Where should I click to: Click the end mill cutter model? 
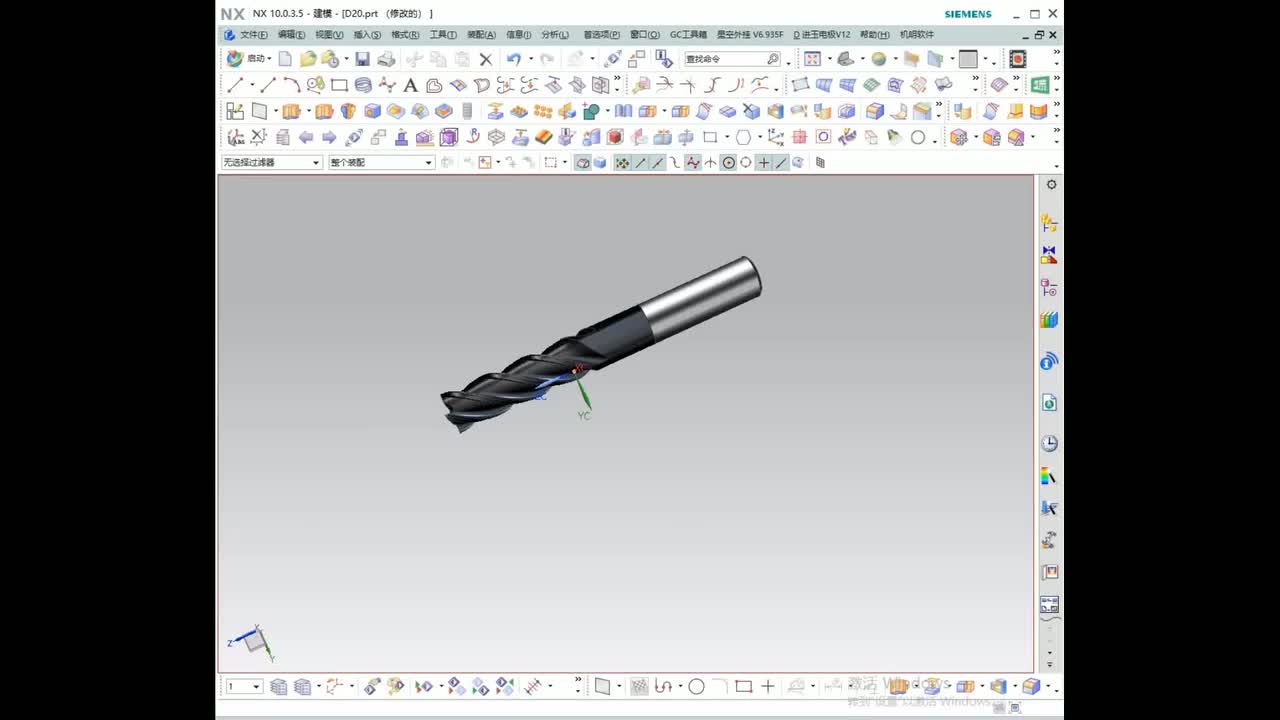[x=600, y=343]
